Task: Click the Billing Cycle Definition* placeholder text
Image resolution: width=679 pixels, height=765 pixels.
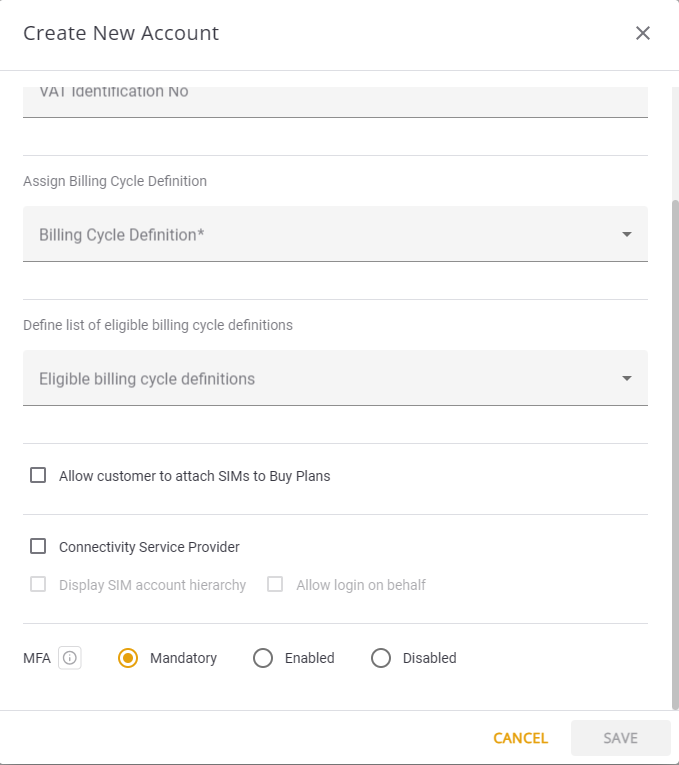Action: pyautogui.click(x=122, y=235)
